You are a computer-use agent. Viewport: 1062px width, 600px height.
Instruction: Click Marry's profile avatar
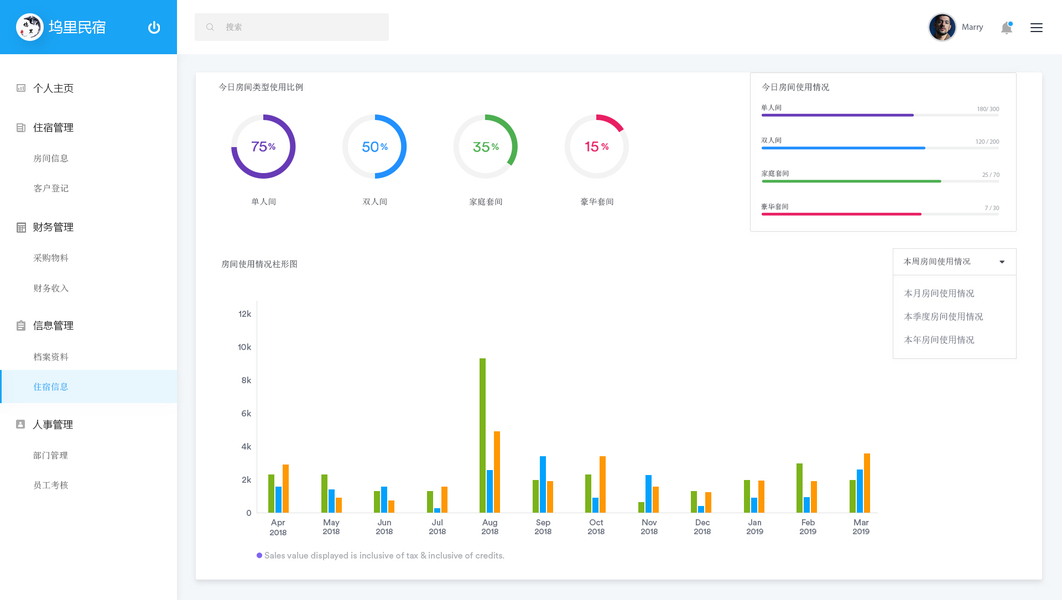click(x=942, y=27)
